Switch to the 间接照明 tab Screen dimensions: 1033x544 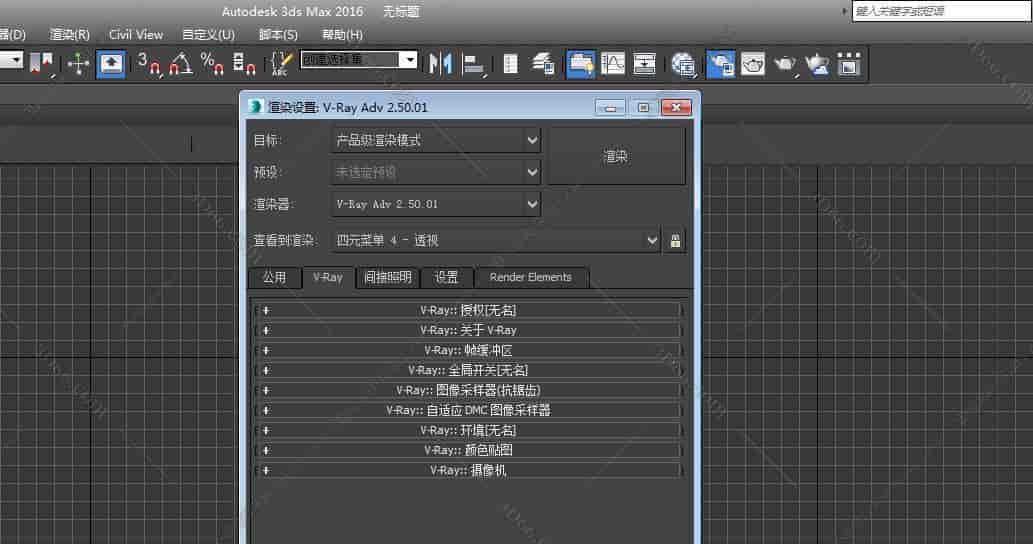point(387,277)
